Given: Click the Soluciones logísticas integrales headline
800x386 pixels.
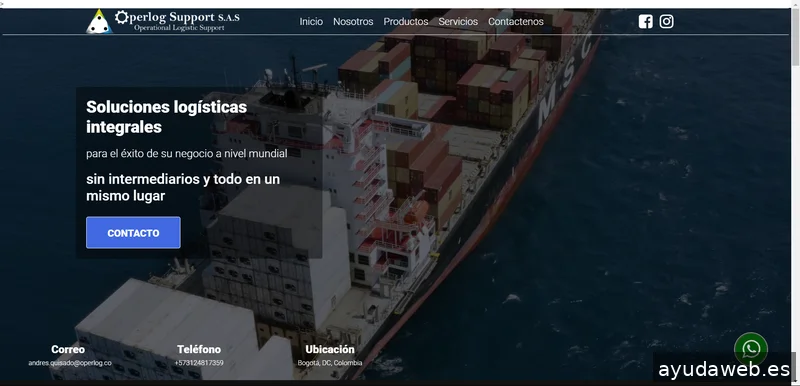Looking at the screenshot, I should click(x=166, y=117).
